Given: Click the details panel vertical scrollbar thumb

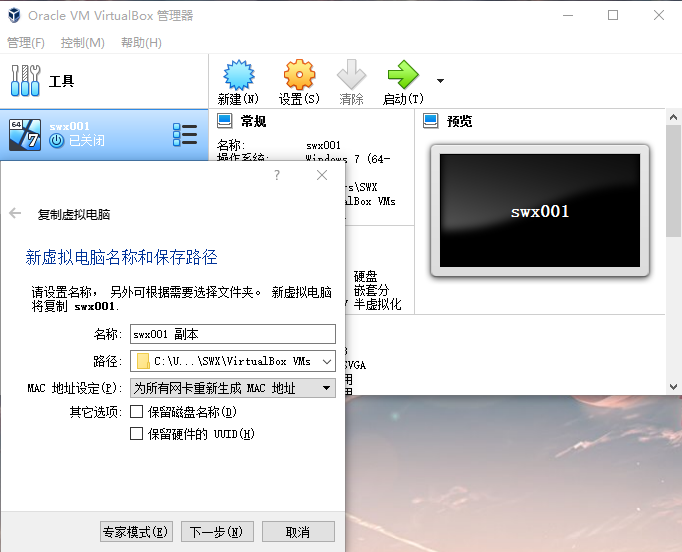Looking at the screenshot, I should tap(673, 181).
